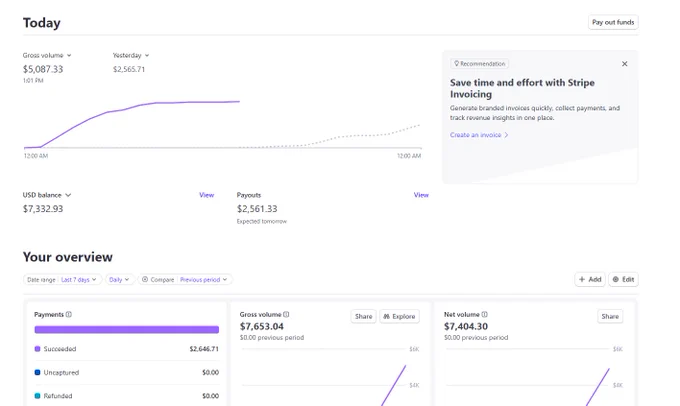
Task: Click the Pay out funds button
Action: click(613, 22)
